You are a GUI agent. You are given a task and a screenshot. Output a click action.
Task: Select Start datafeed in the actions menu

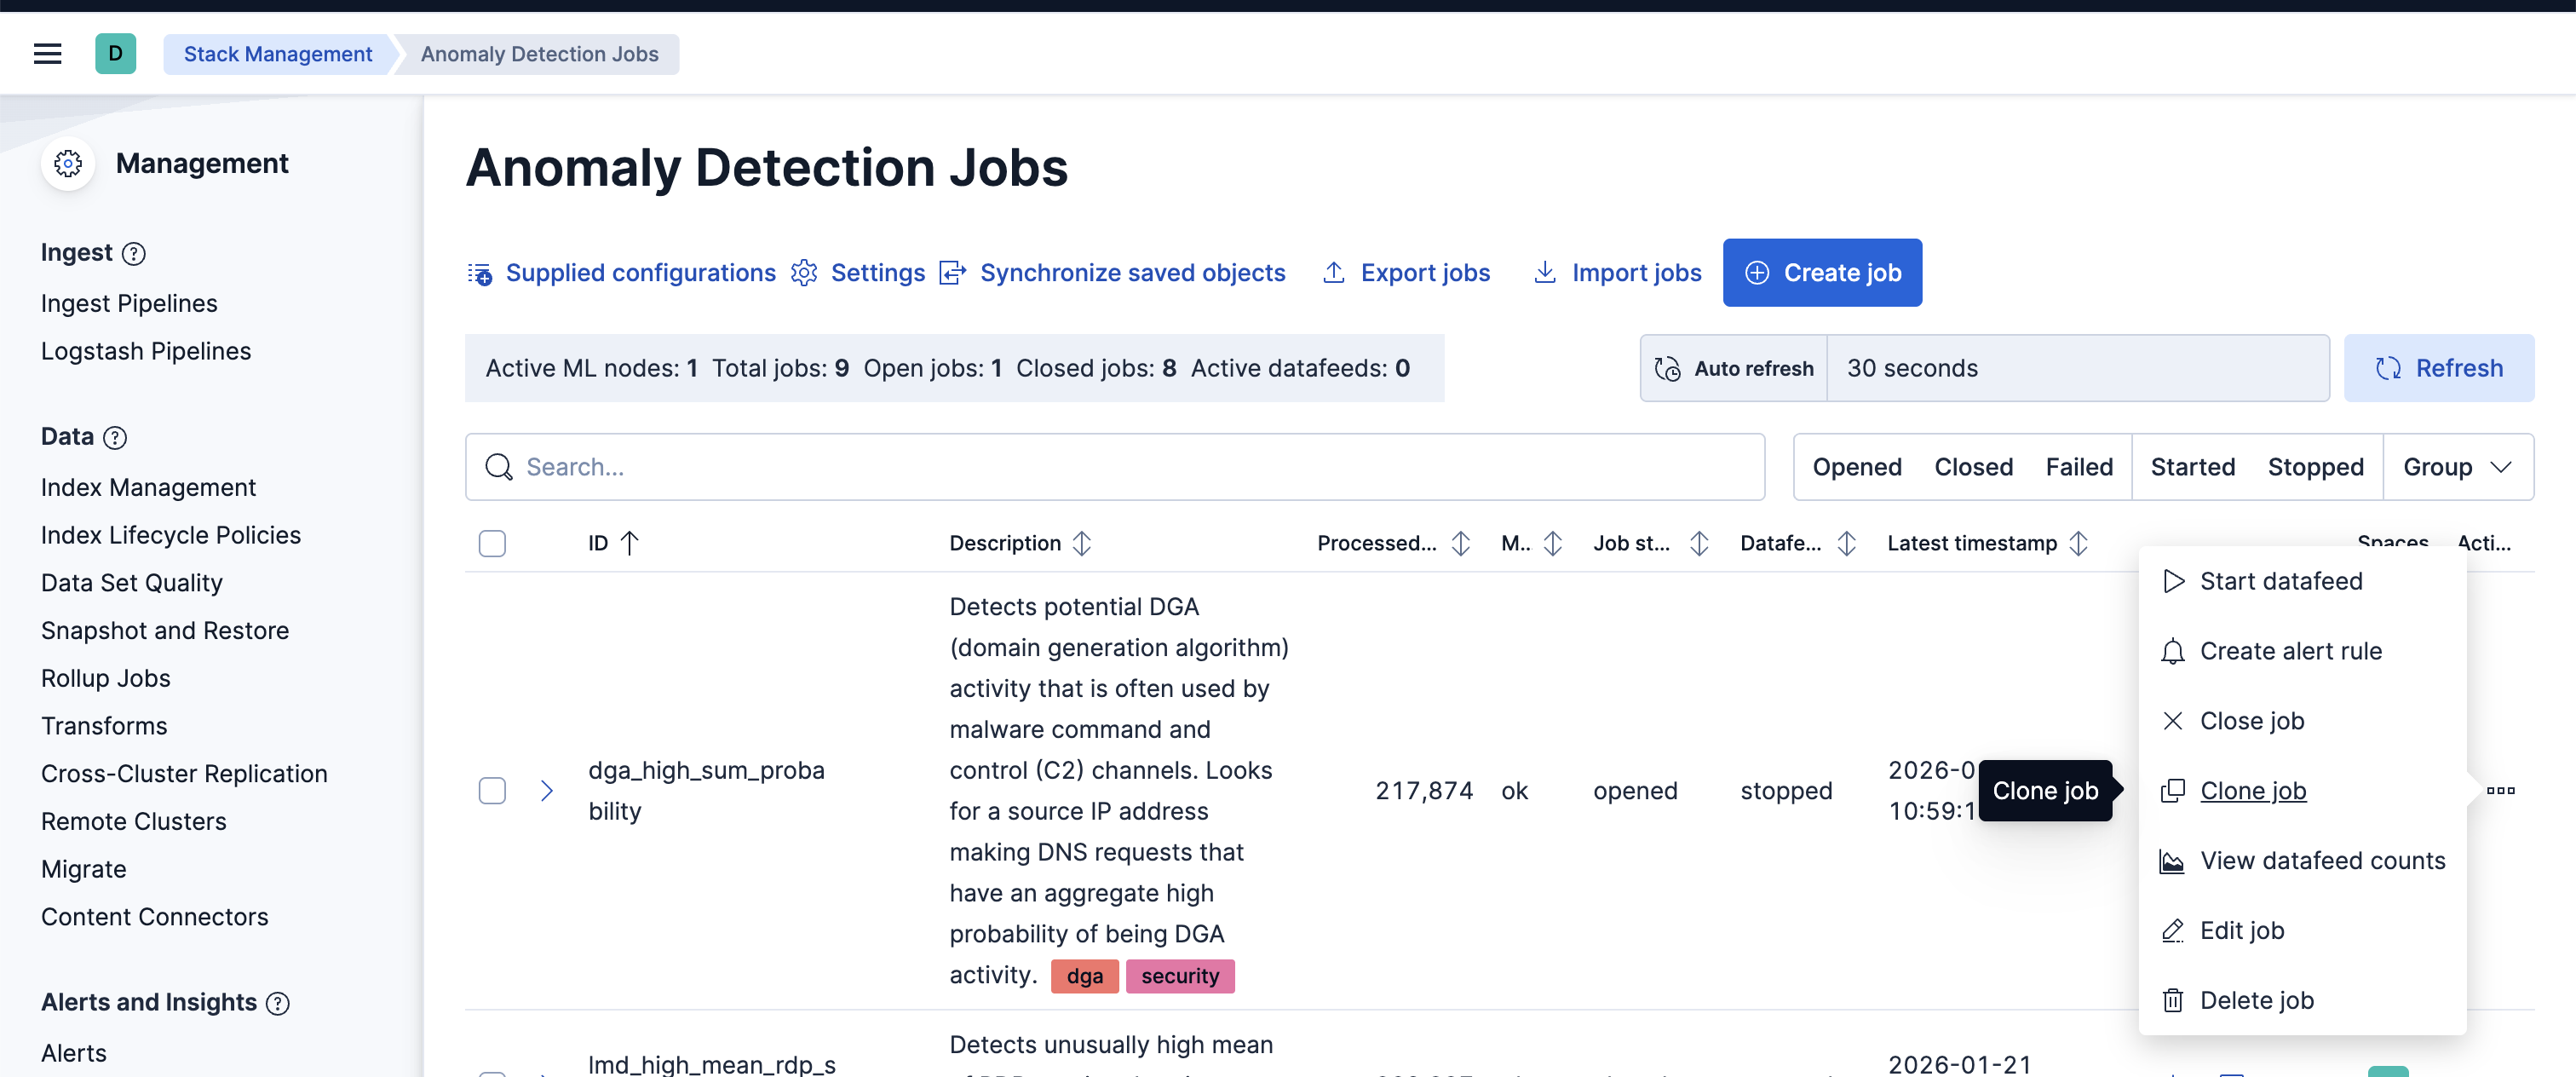tap(2281, 580)
